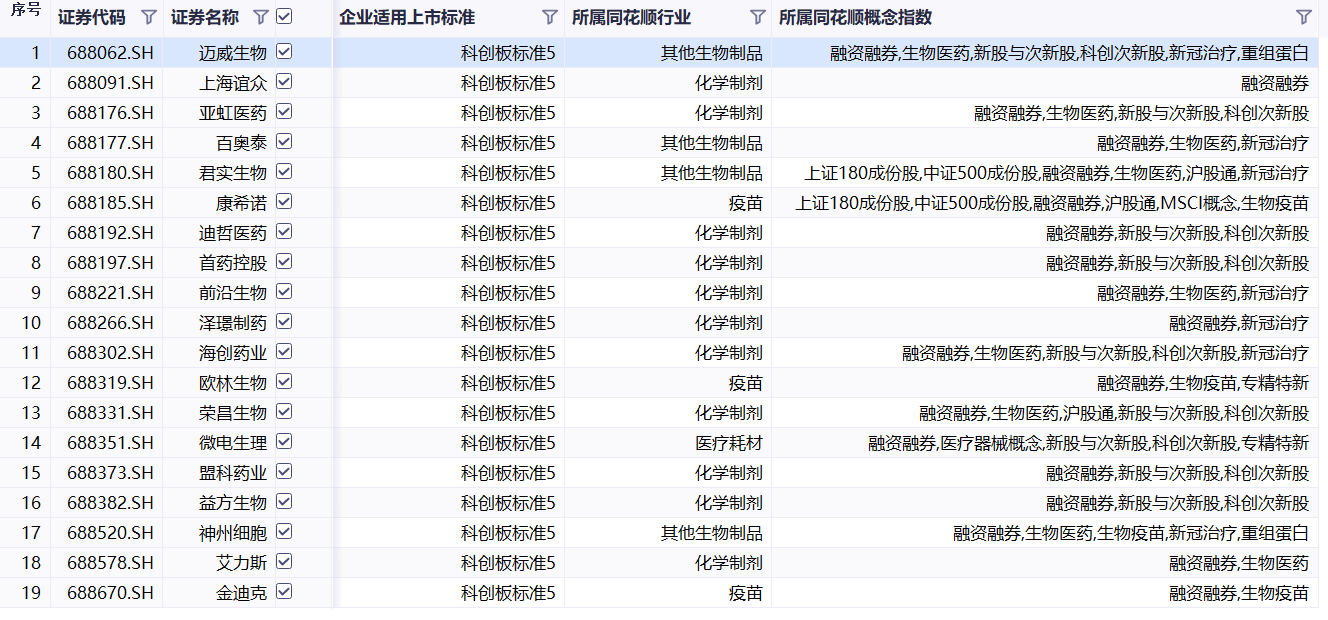Open filter for 所属同花顺行业 column
The width and height of the screenshot is (1328, 620).
click(x=758, y=17)
